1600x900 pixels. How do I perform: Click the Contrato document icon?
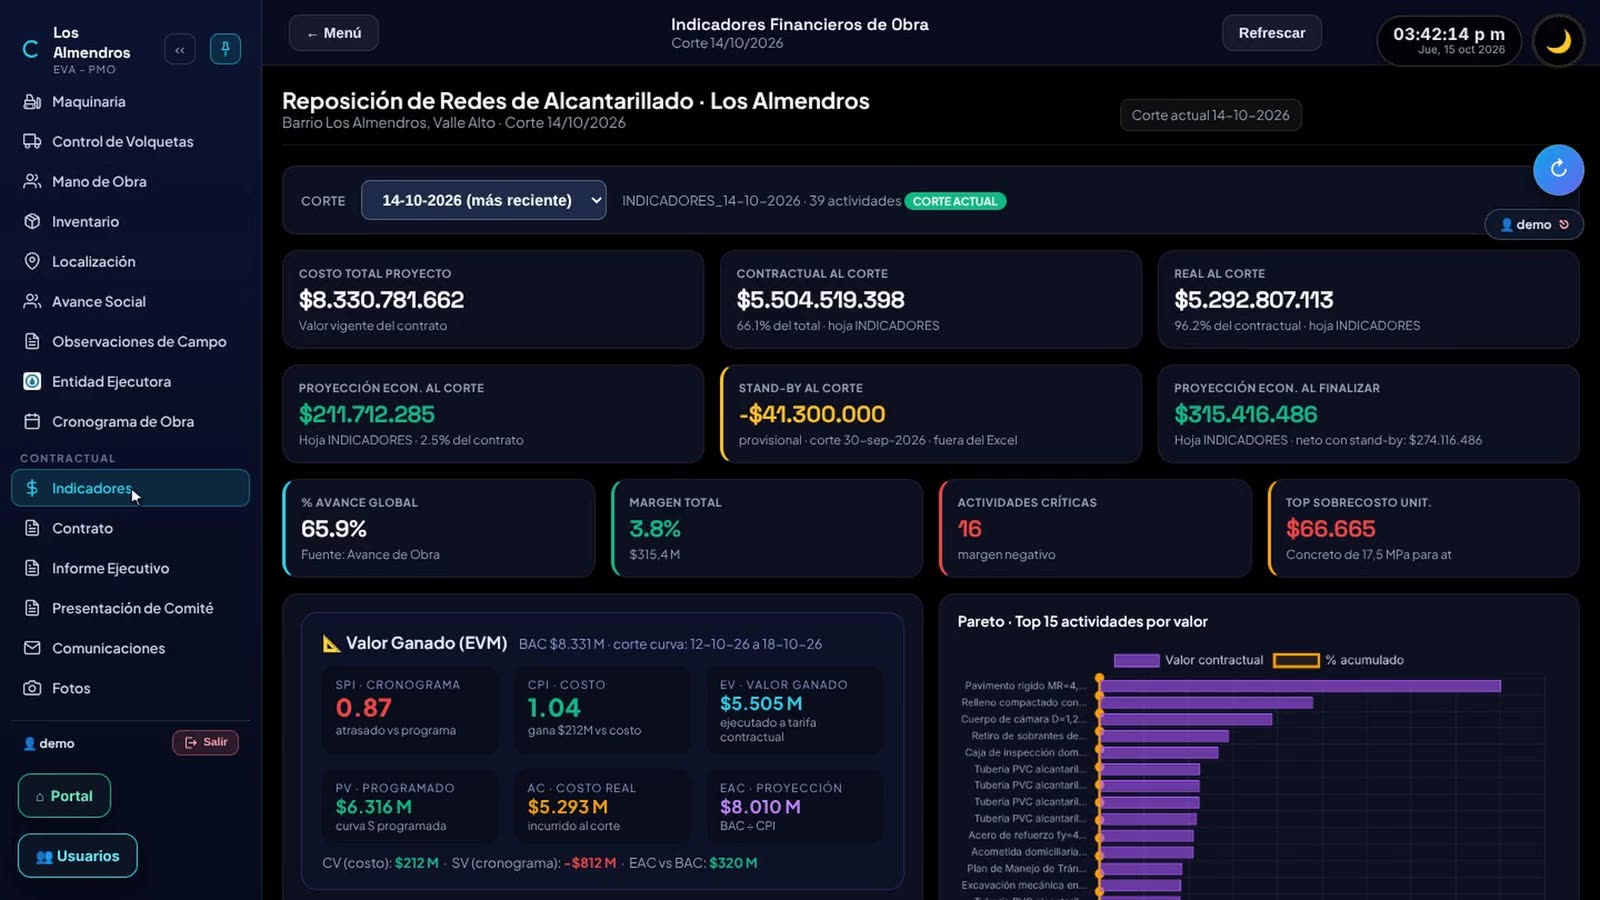pyautogui.click(x=32, y=528)
